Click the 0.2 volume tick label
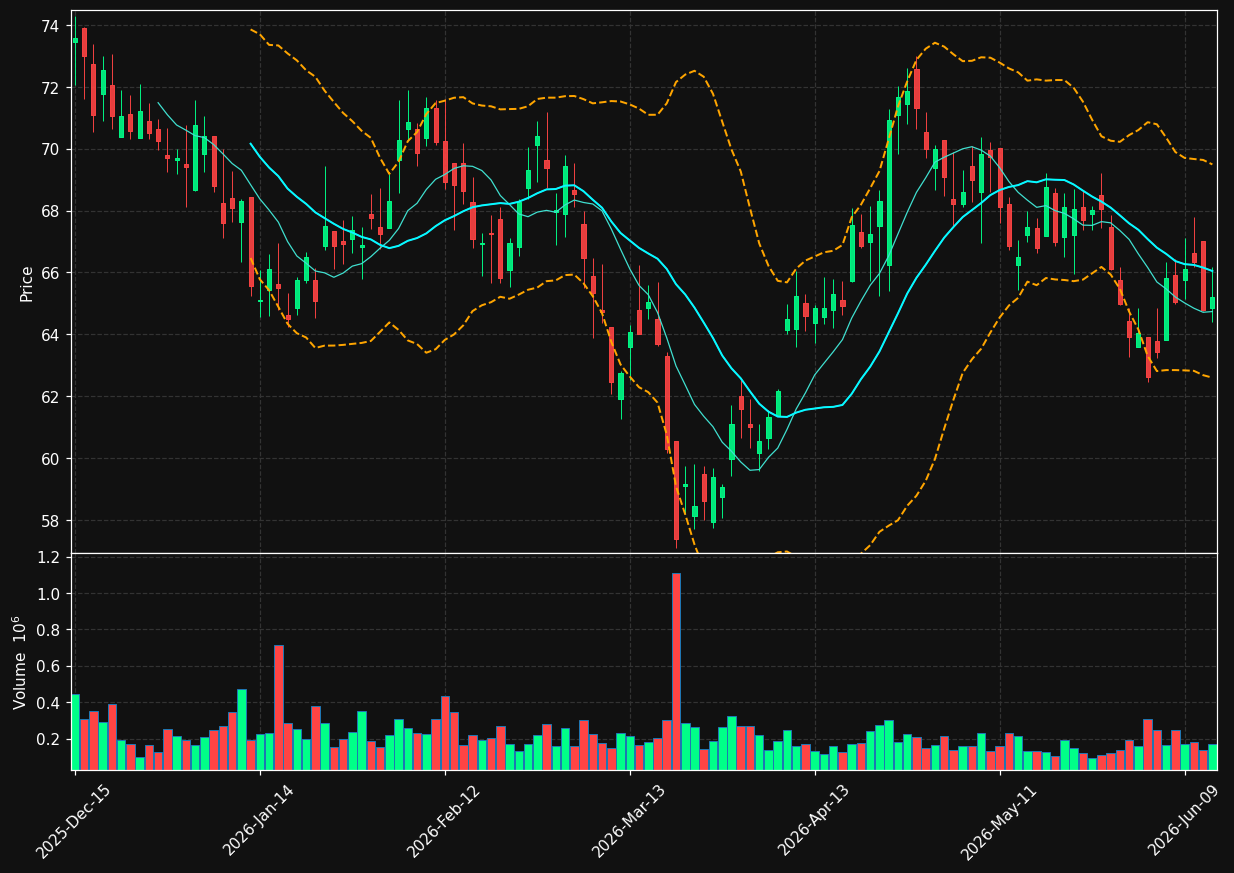The width and height of the screenshot is (1234, 873). click(48, 739)
